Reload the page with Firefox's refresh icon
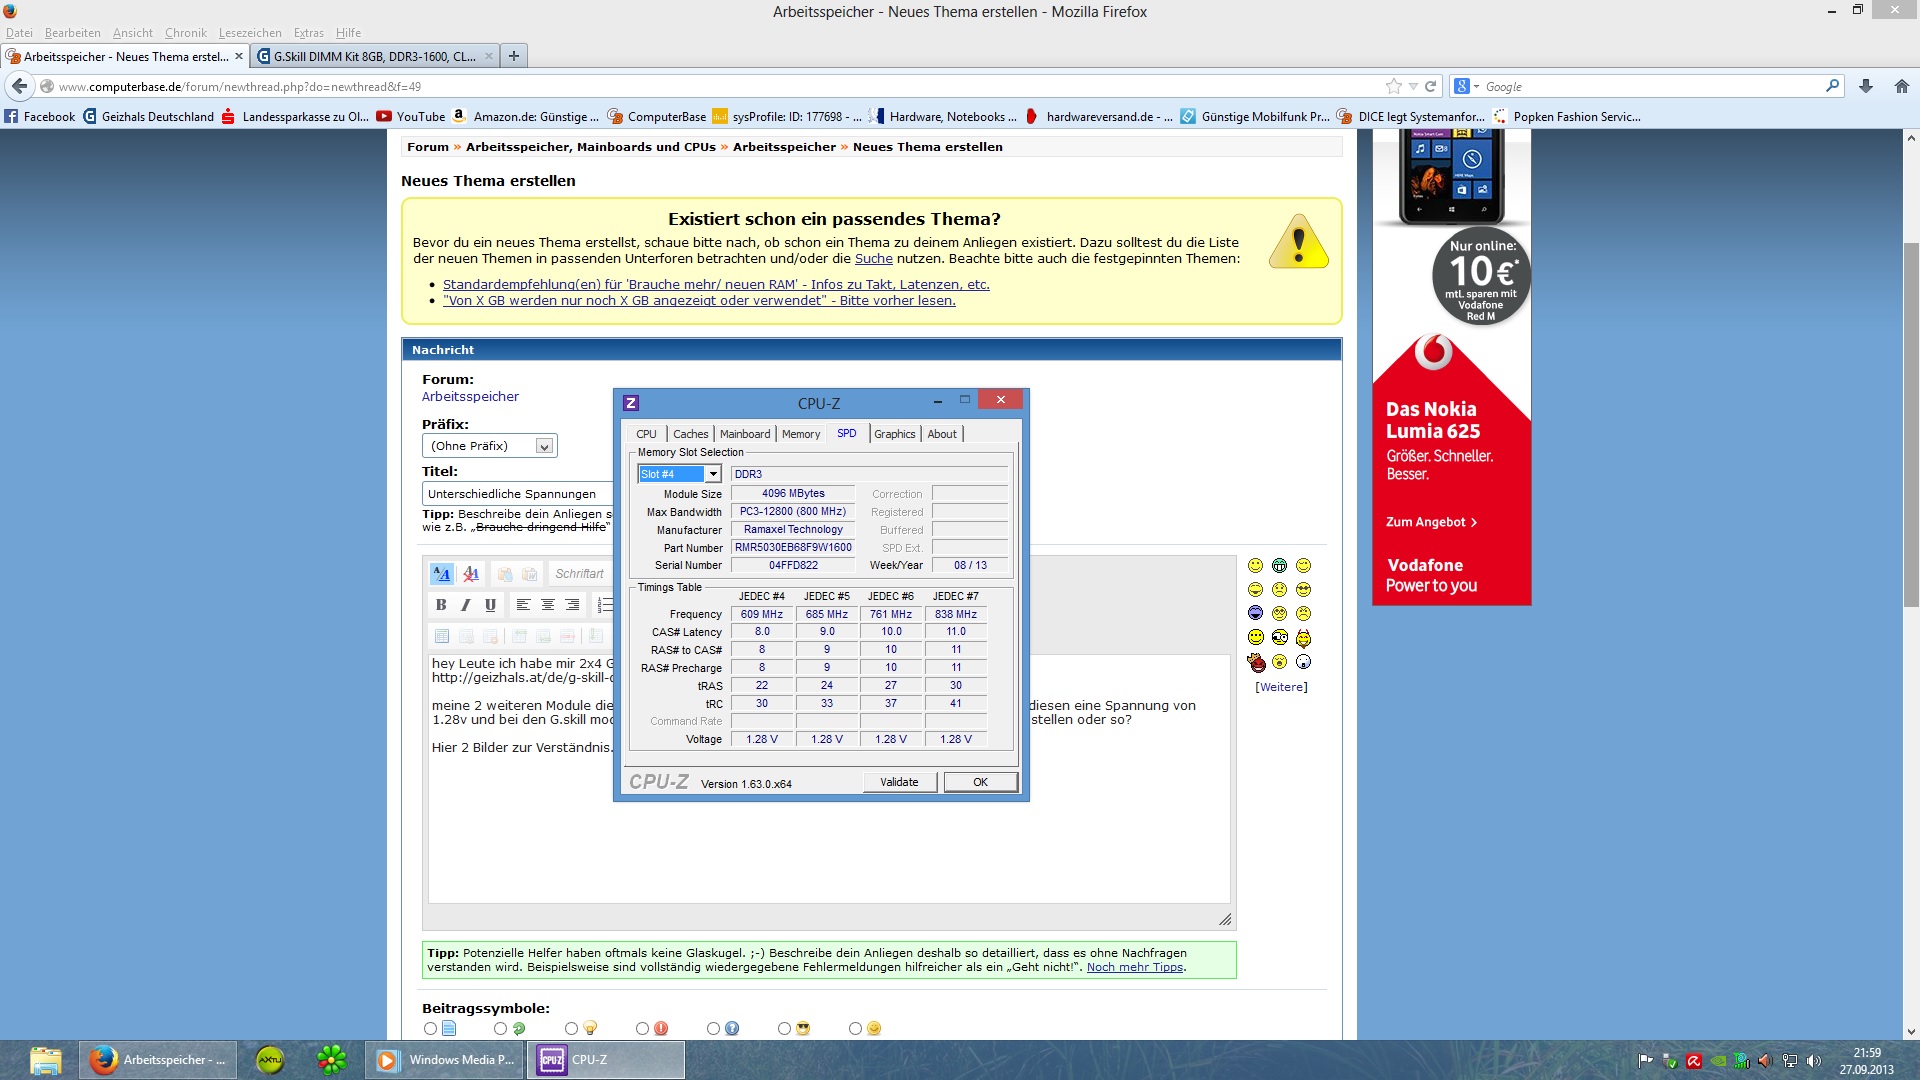The height and width of the screenshot is (1080, 1920). [x=1430, y=86]
